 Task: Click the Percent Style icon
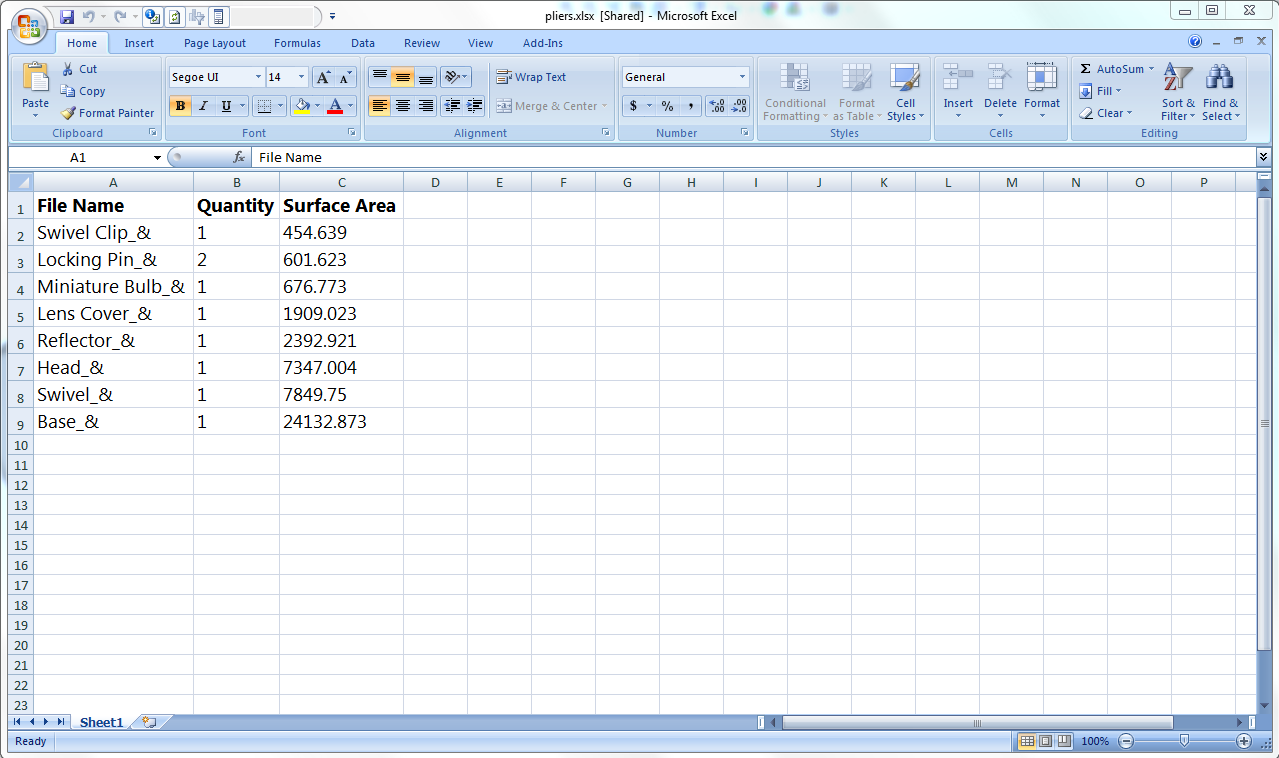tap(667, 106)
